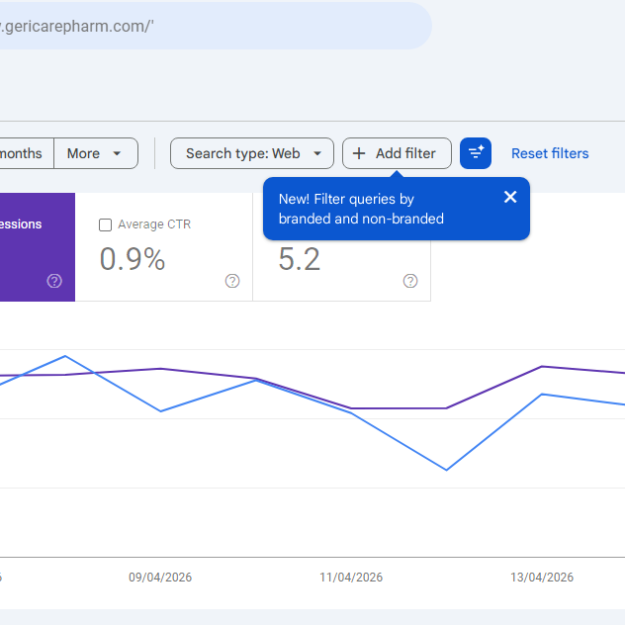Click the New! Filter queries tooltip text
Viewport: 625px width, 625px height.
pos(361,209)
